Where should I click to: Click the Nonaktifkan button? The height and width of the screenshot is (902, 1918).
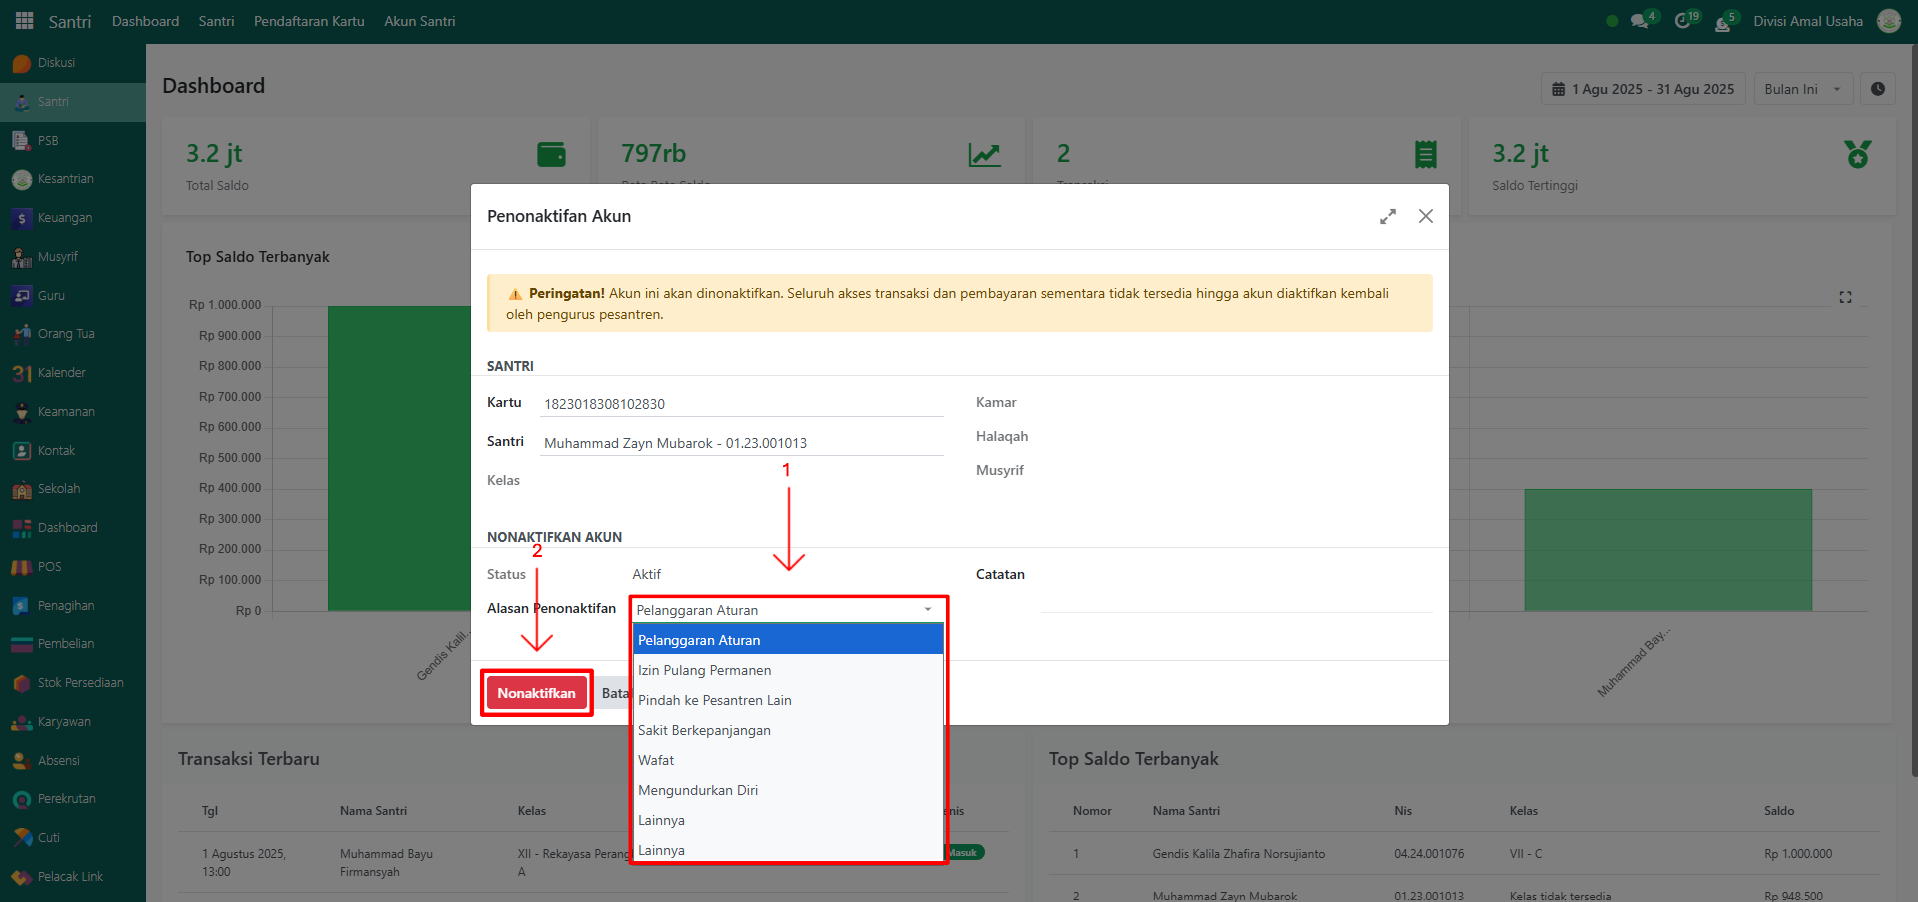click(x=536, y=693)
